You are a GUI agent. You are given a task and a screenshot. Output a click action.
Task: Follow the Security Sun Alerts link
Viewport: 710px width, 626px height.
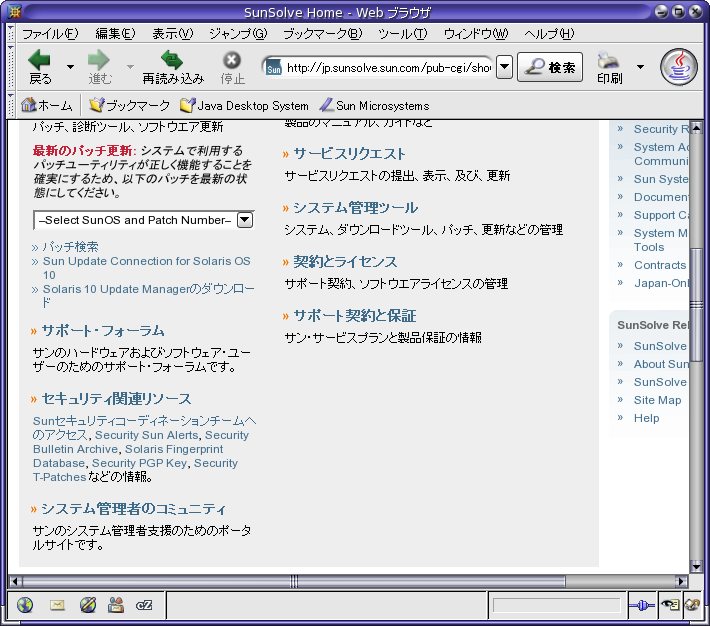(147, 435)
